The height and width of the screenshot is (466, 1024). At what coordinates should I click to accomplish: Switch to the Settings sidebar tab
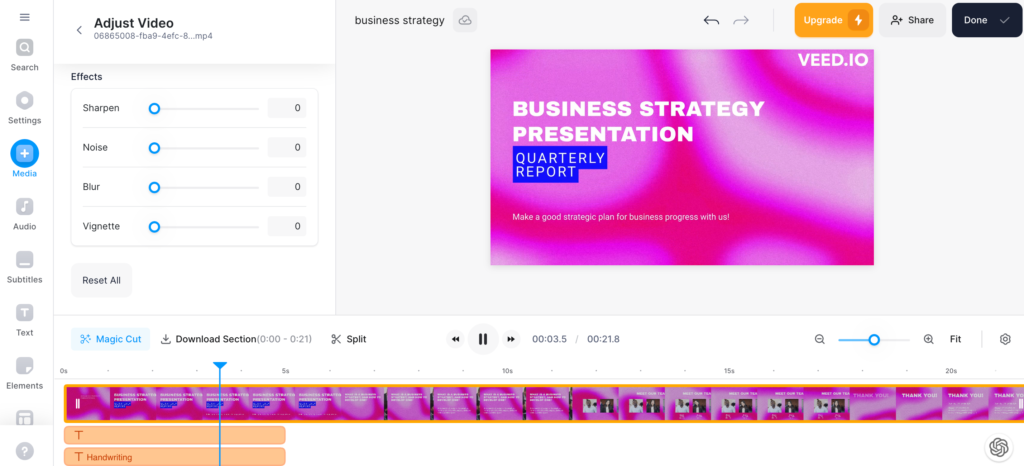(x=25, y=107)
